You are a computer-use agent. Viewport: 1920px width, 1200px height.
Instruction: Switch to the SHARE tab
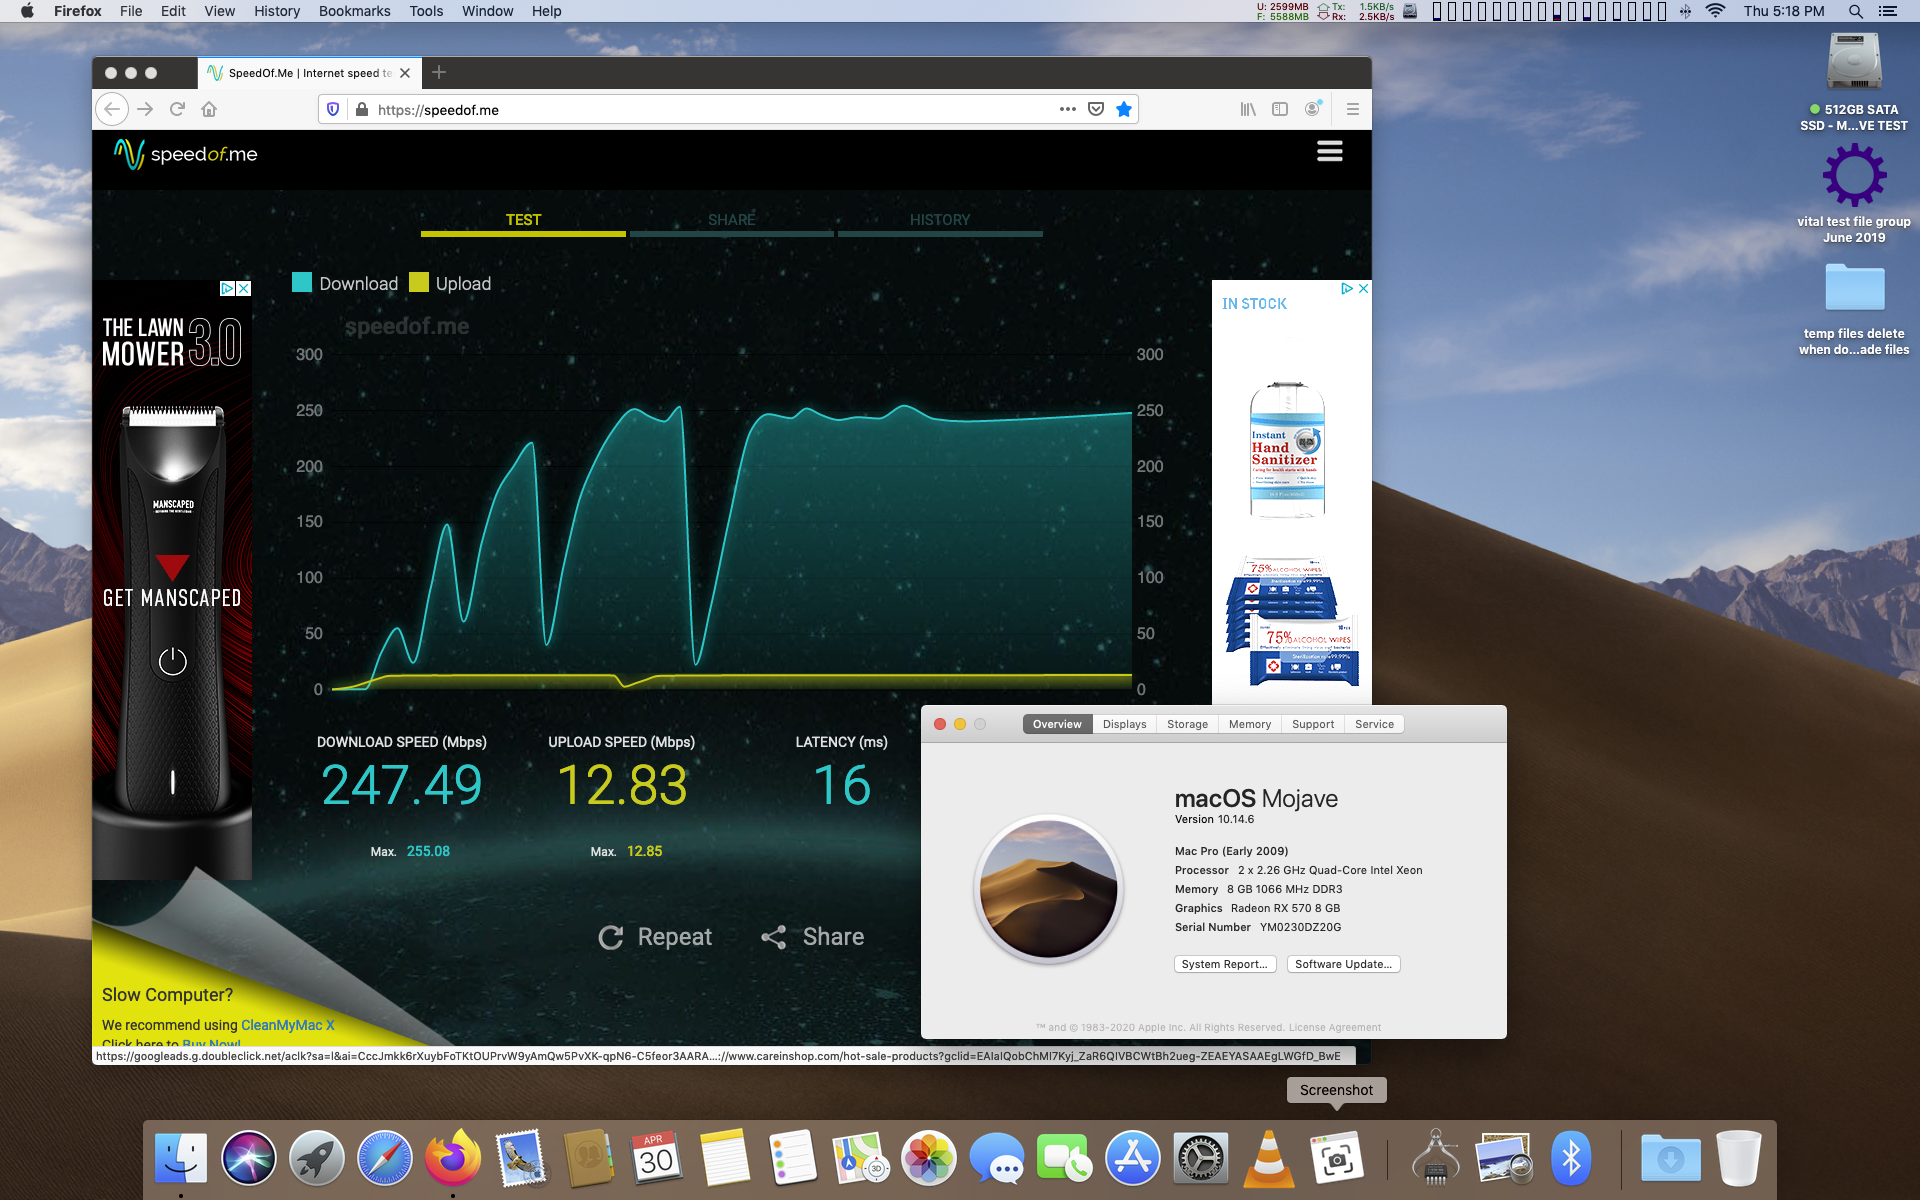point(731,220)
